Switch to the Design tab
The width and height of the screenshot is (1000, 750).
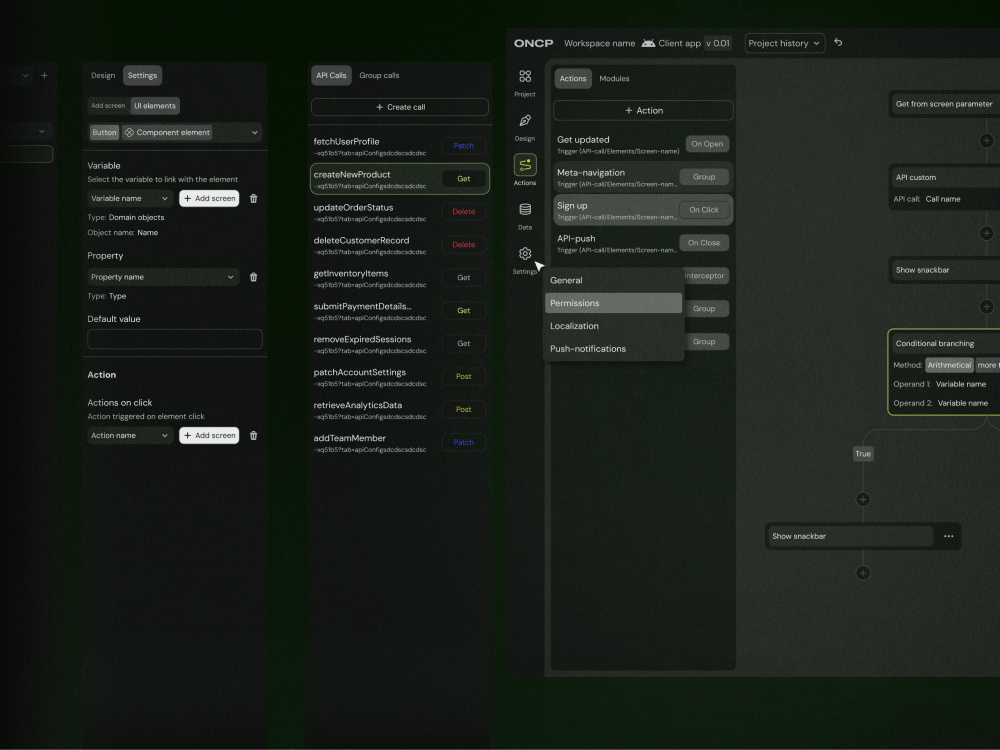pyautogui.click(x=103, y=75)
